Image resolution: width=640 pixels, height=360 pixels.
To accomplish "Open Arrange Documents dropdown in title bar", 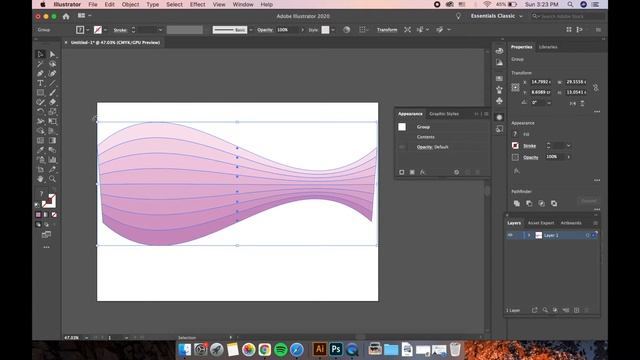I will point(84,16).
